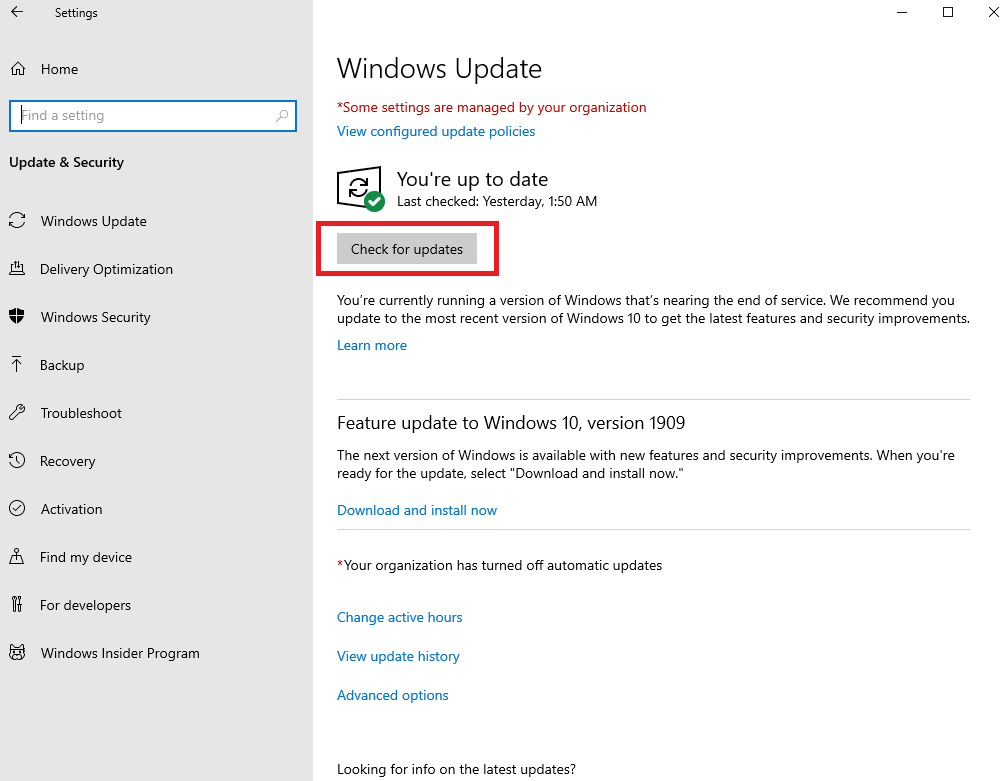Minimize the Settings window
Viewport: 1008px width, 781px height.
tap(902, 12)
